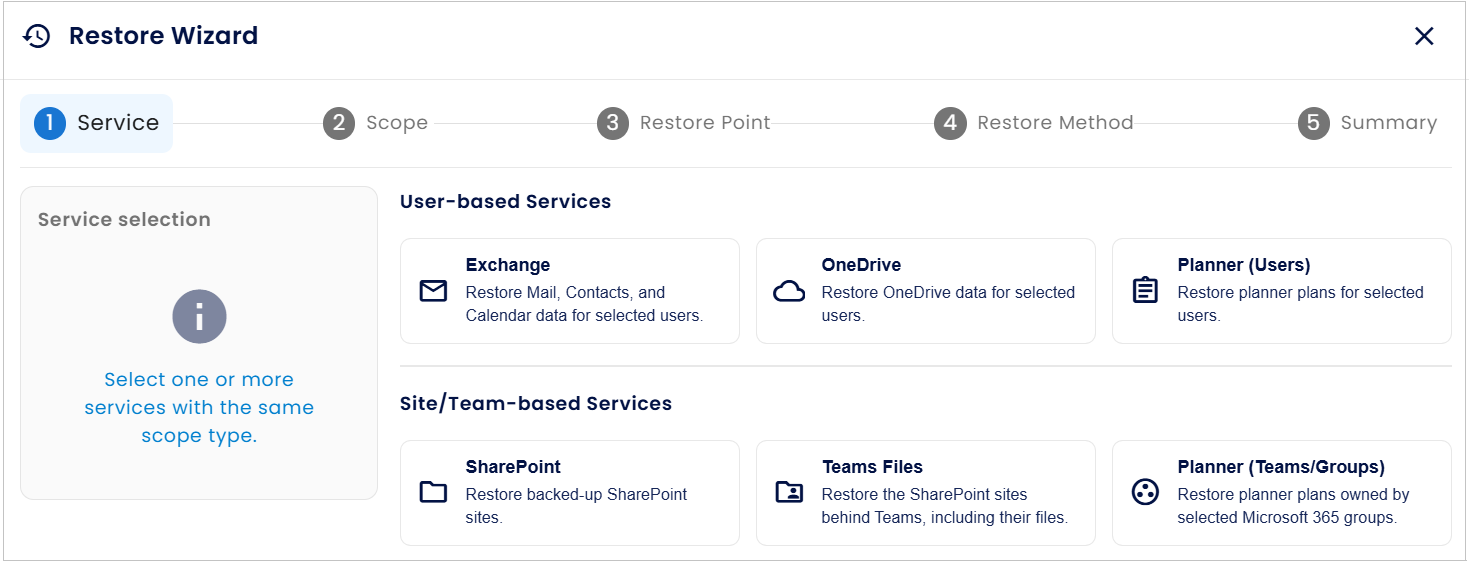Select the OneDrive service card
The height and width of the screenshot is (561, 1469).
pos(926,291)
